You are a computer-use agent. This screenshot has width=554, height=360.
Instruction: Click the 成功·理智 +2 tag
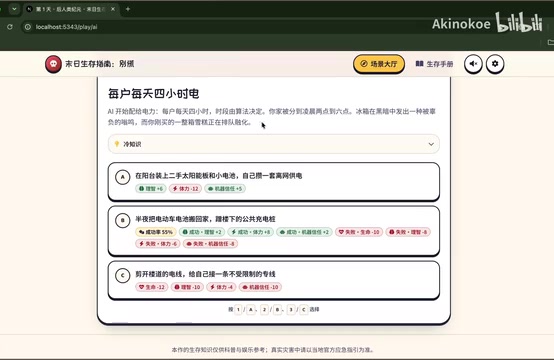tap(202, 232)
